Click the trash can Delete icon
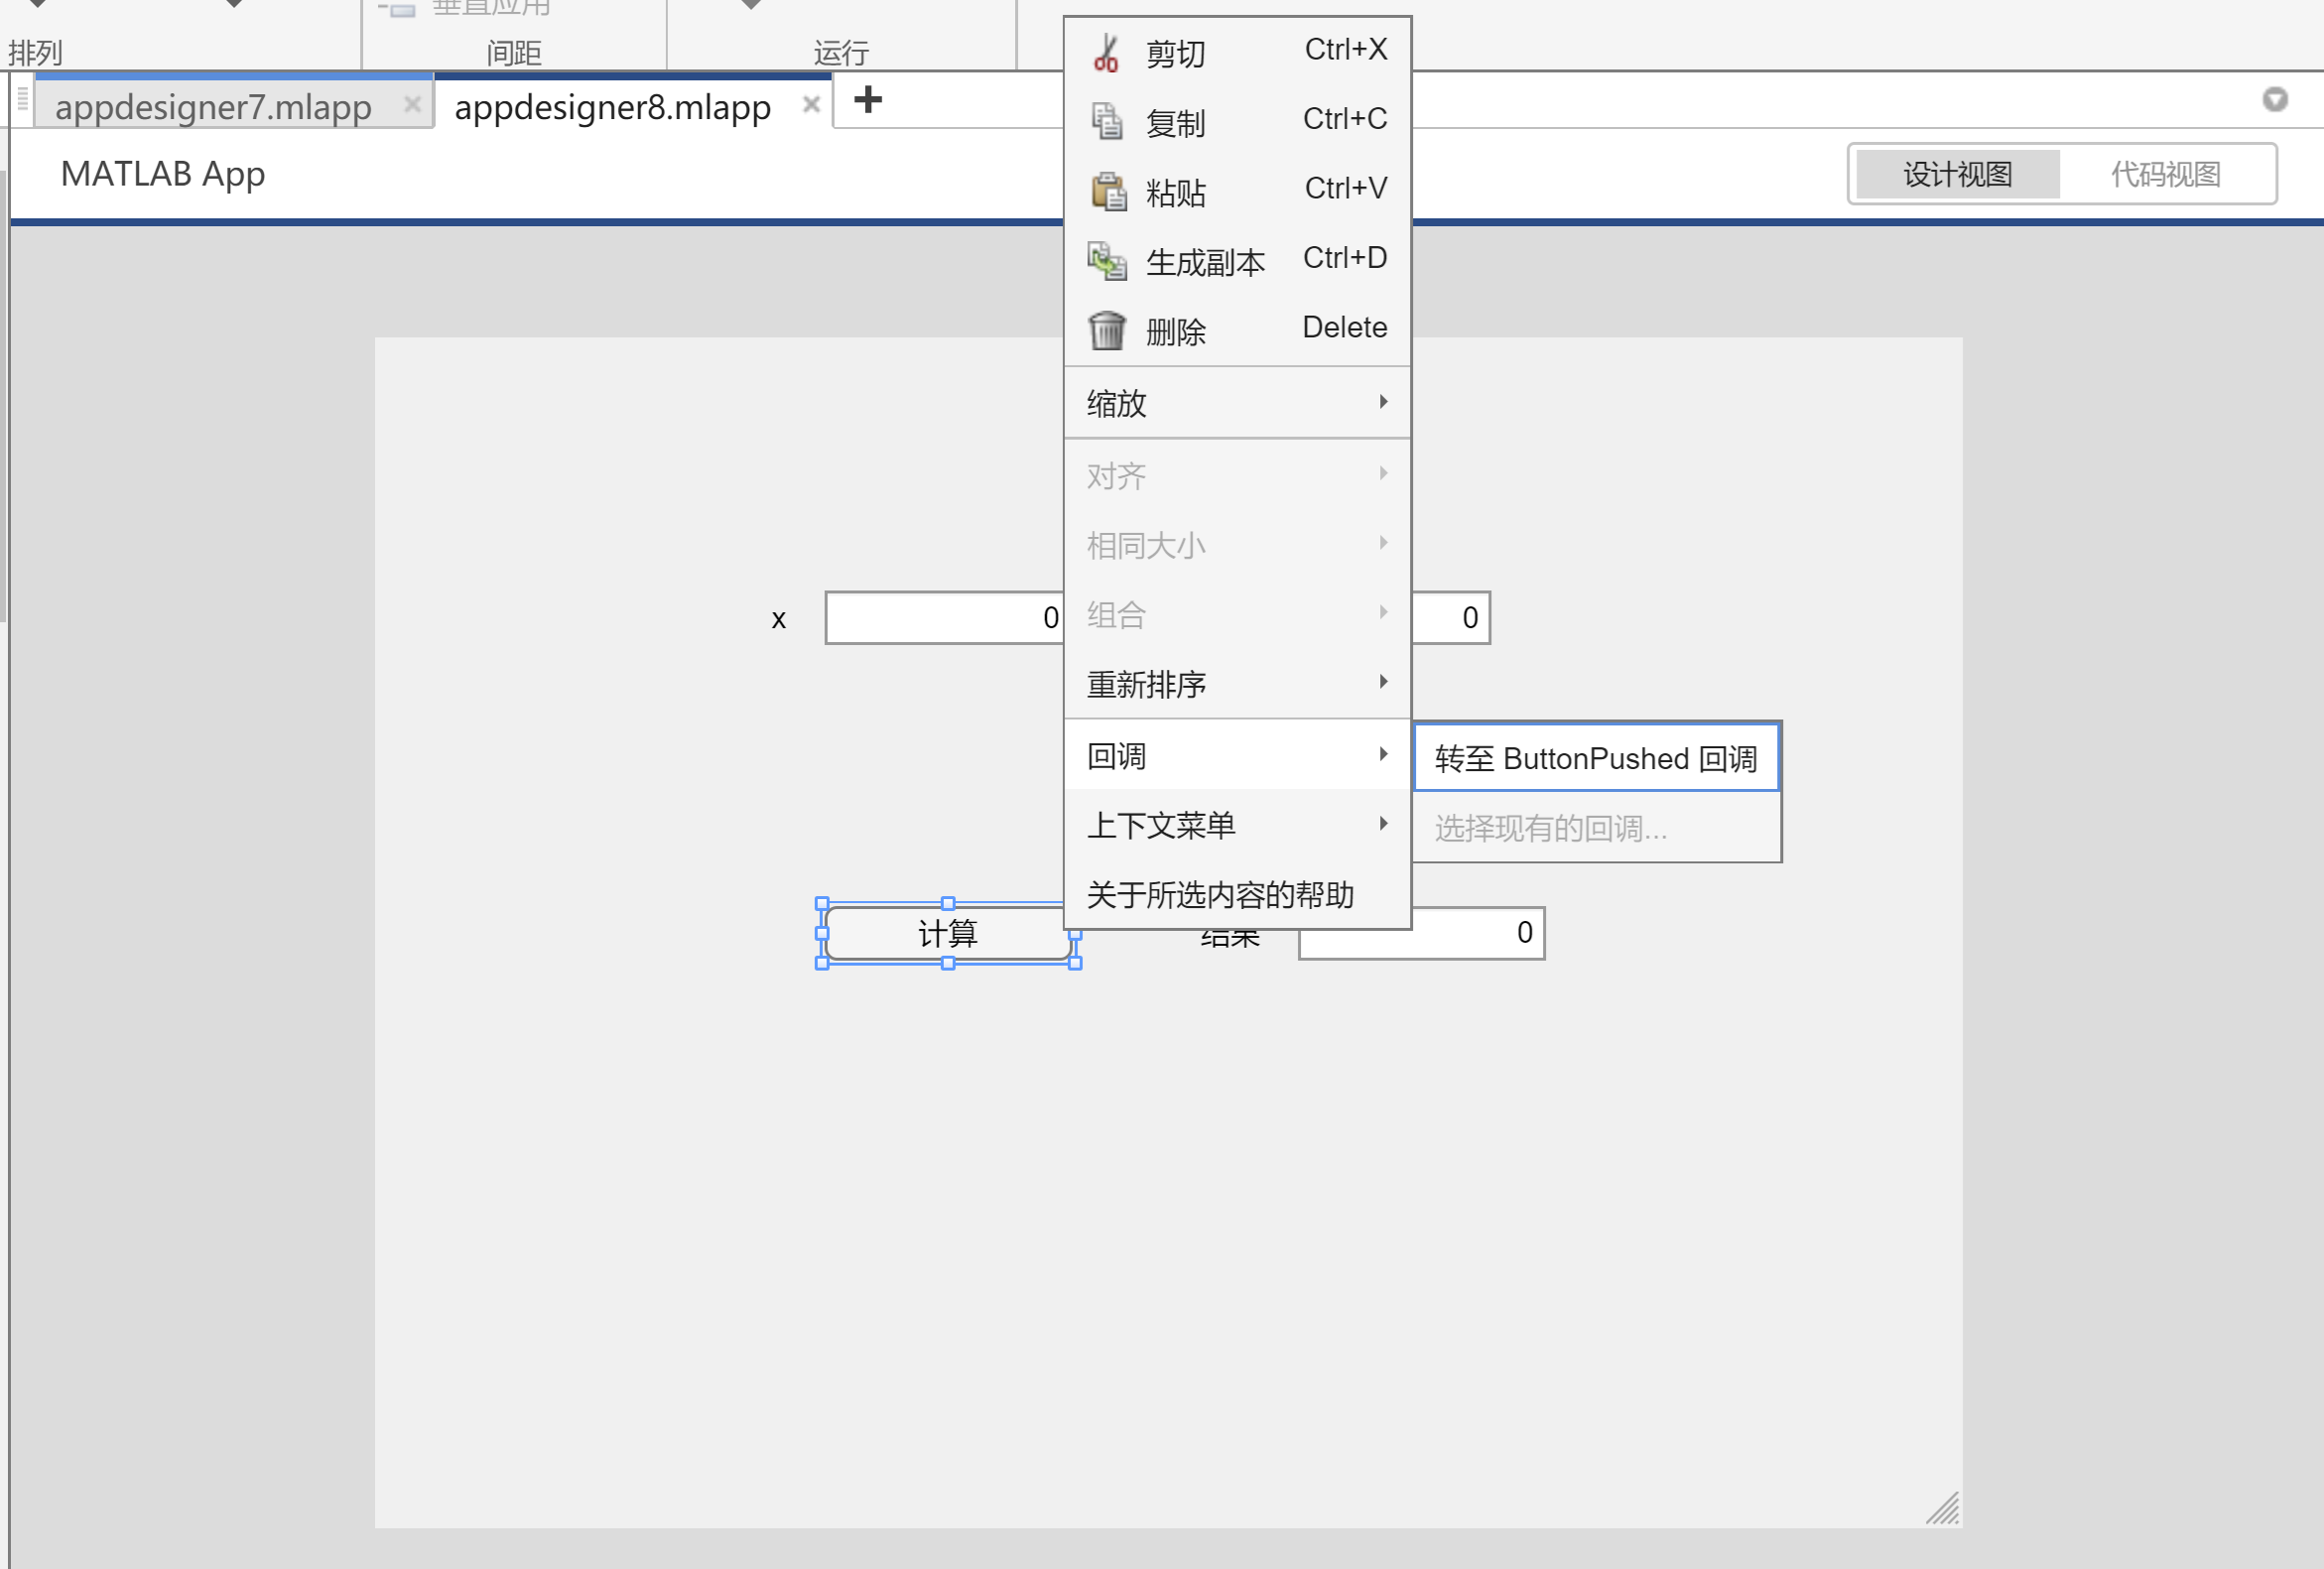Viewport: 2324px width, 1569px height. tap(1106, 330)
